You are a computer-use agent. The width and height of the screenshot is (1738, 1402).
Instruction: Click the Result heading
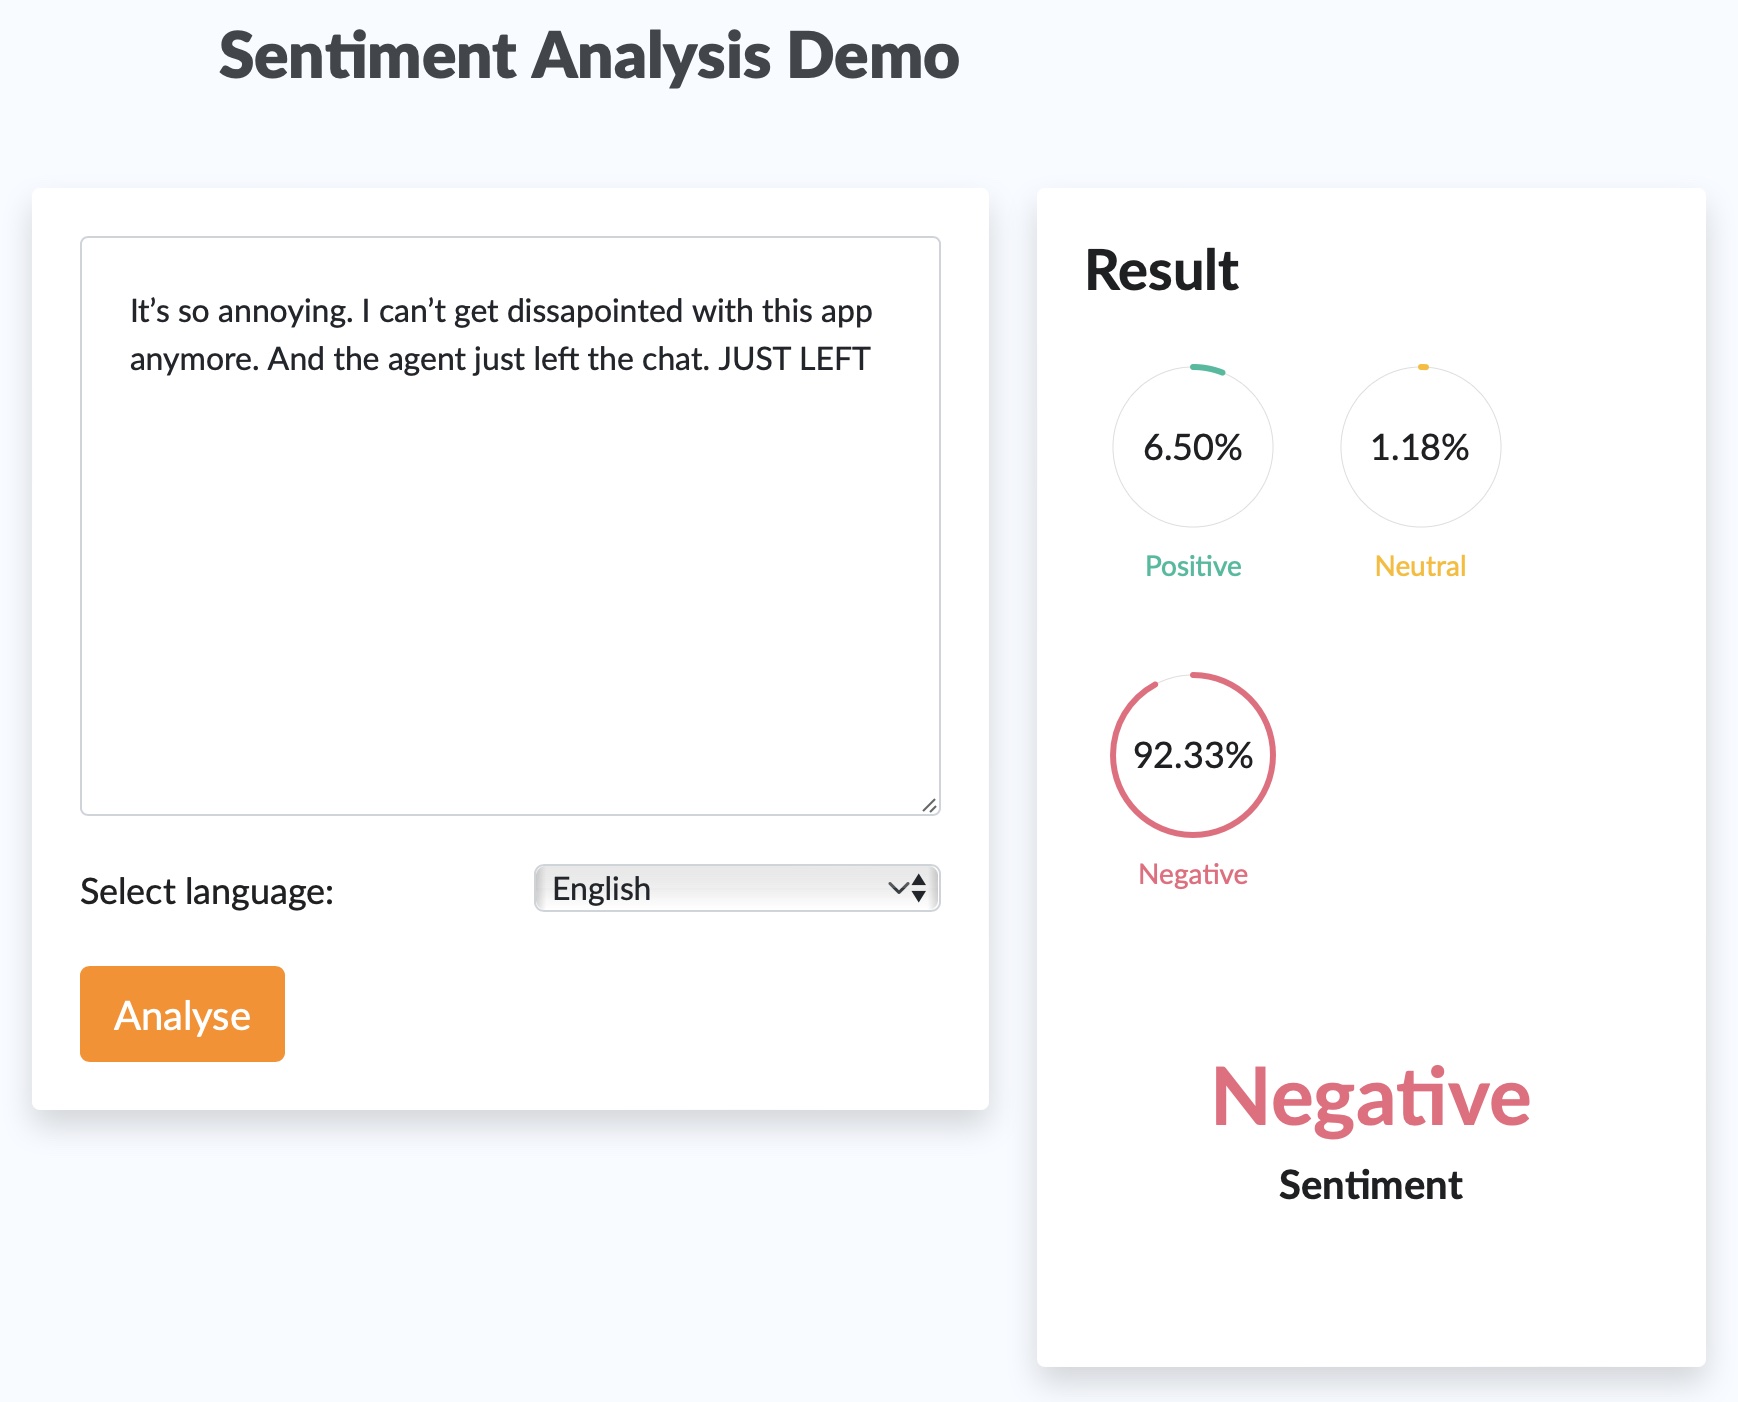(x=1162, y=268)
